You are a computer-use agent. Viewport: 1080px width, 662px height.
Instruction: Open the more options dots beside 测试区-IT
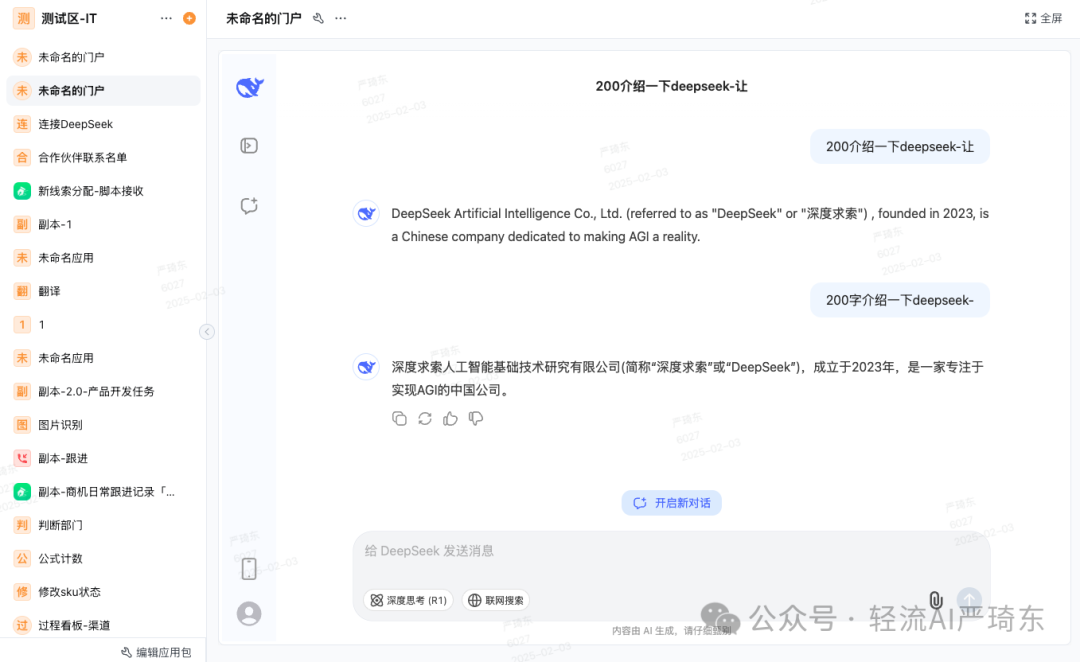point(166,19)
